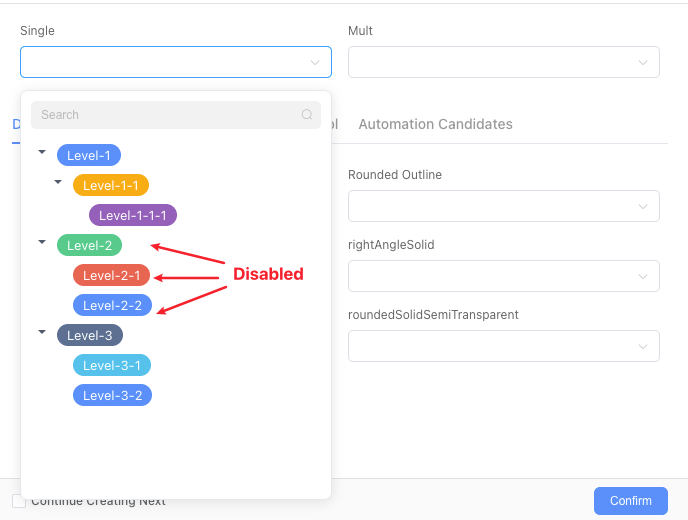The image size is (688, 520).
Task: Click the search magnifier icon
Action: [x=307, y=115]
